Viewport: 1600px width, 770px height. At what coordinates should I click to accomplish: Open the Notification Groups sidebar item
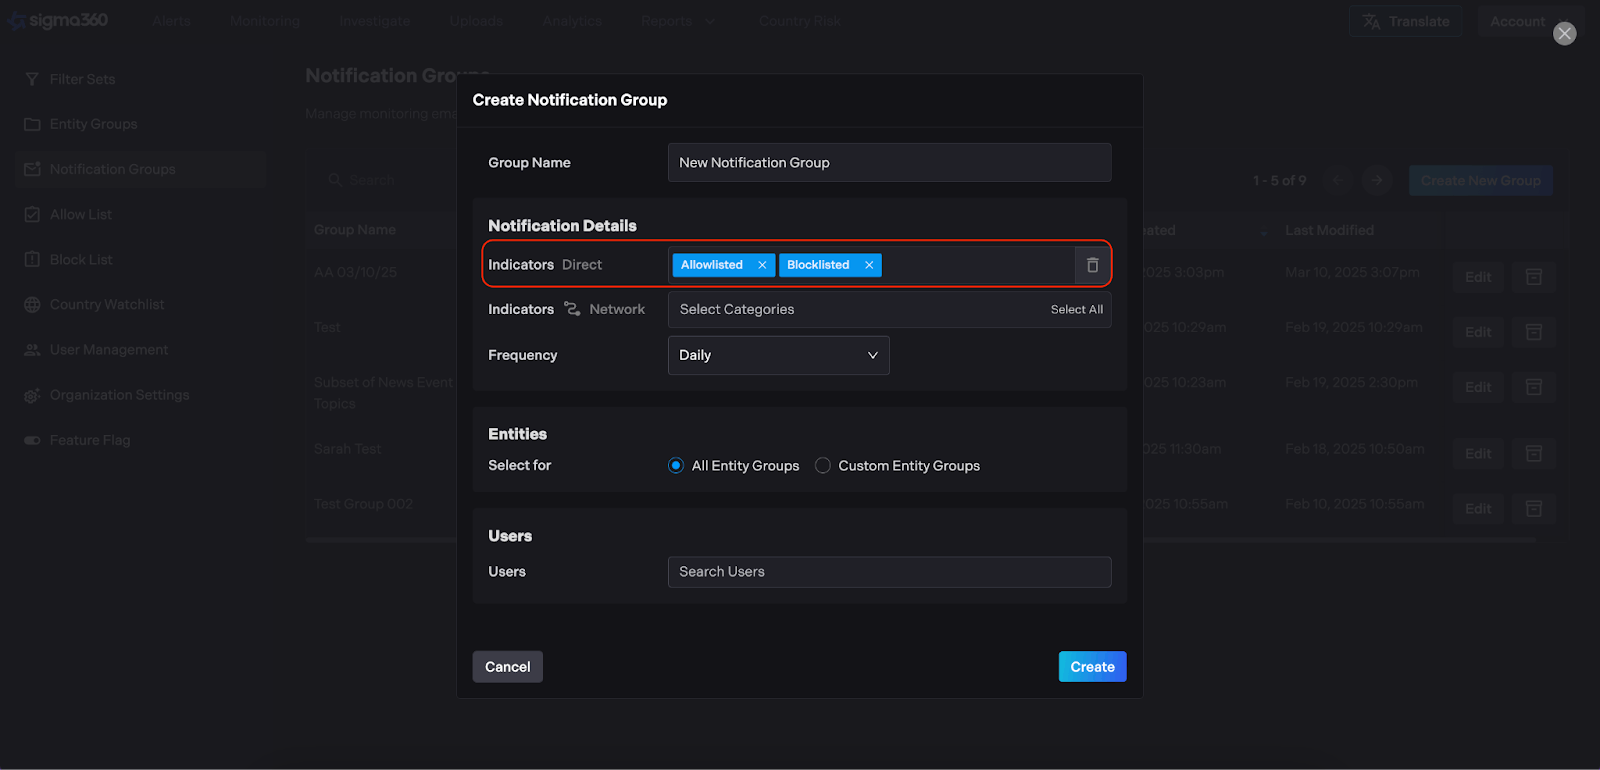pyautogui.click(x=112, y=169)
